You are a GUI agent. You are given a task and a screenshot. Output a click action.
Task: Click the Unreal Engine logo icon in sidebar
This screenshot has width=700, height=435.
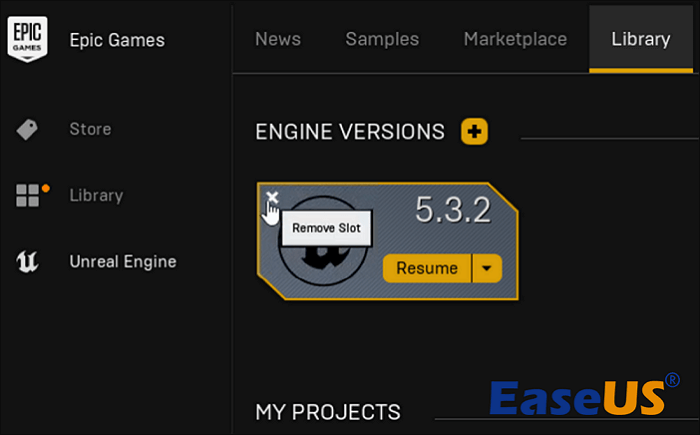coord(27,262)
